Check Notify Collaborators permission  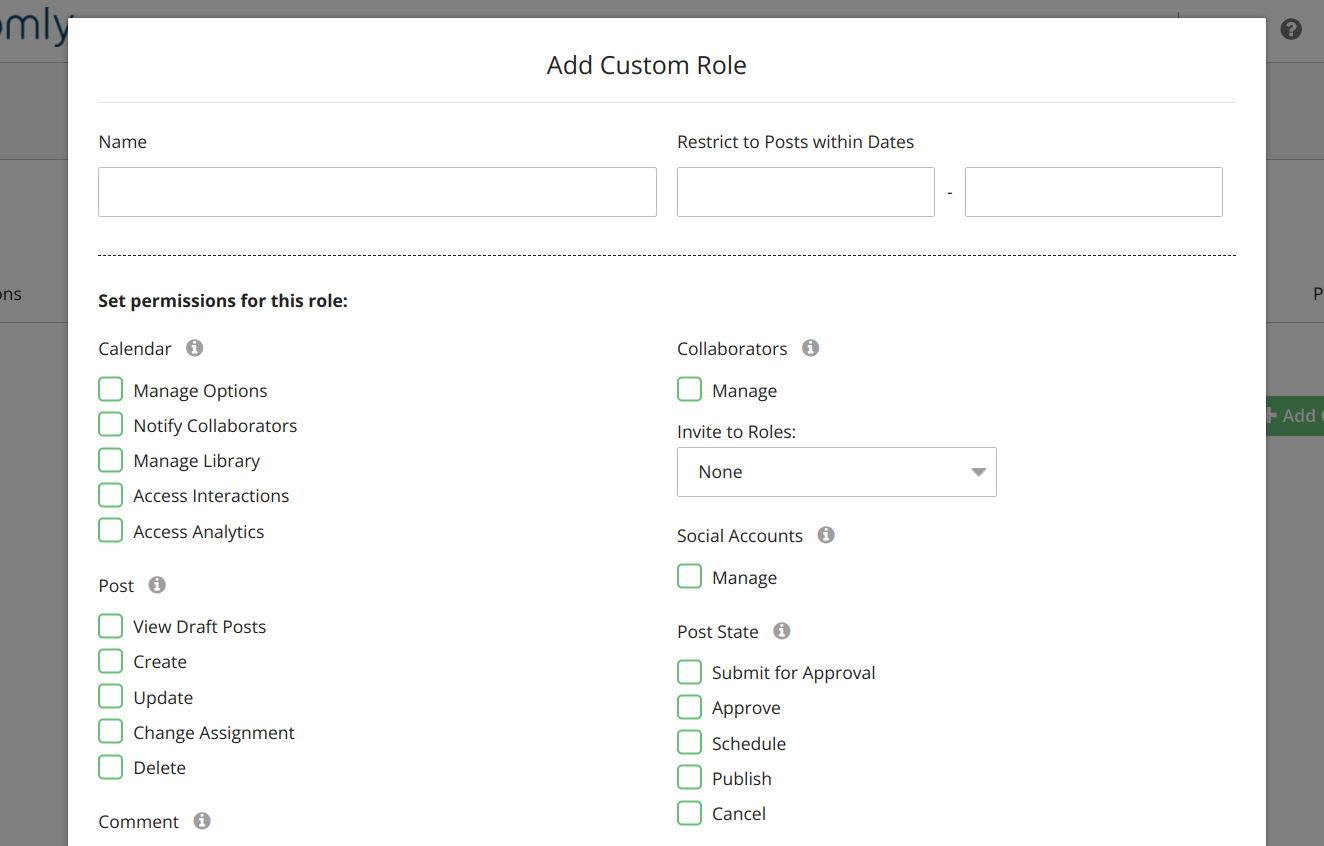[111, 425]
